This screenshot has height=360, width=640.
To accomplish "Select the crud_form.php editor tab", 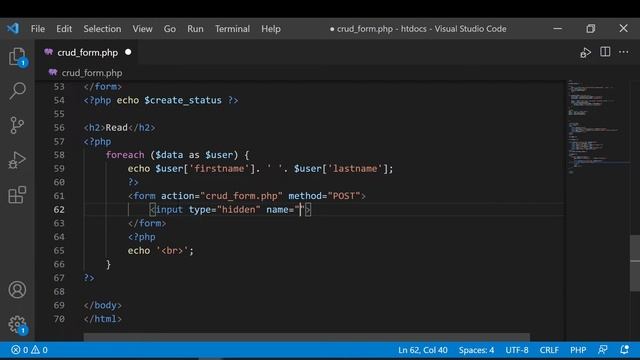I will pos(87,53).
